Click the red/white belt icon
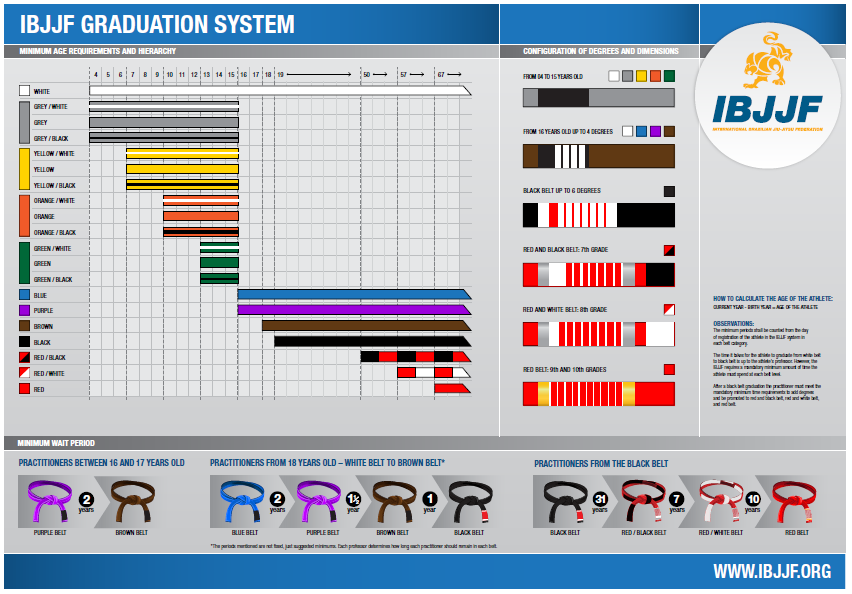The image size is (852, 594). (x=721, y=501)
